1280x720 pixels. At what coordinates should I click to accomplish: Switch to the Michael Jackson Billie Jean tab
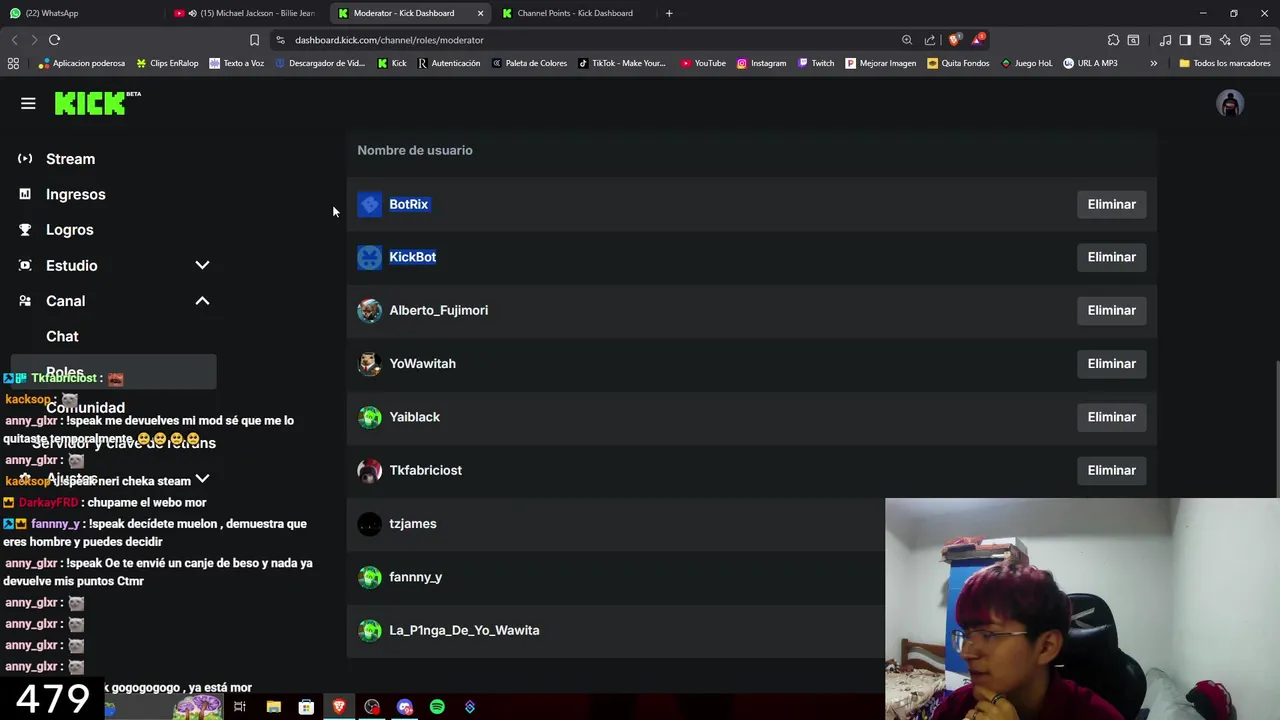point(245,13)
